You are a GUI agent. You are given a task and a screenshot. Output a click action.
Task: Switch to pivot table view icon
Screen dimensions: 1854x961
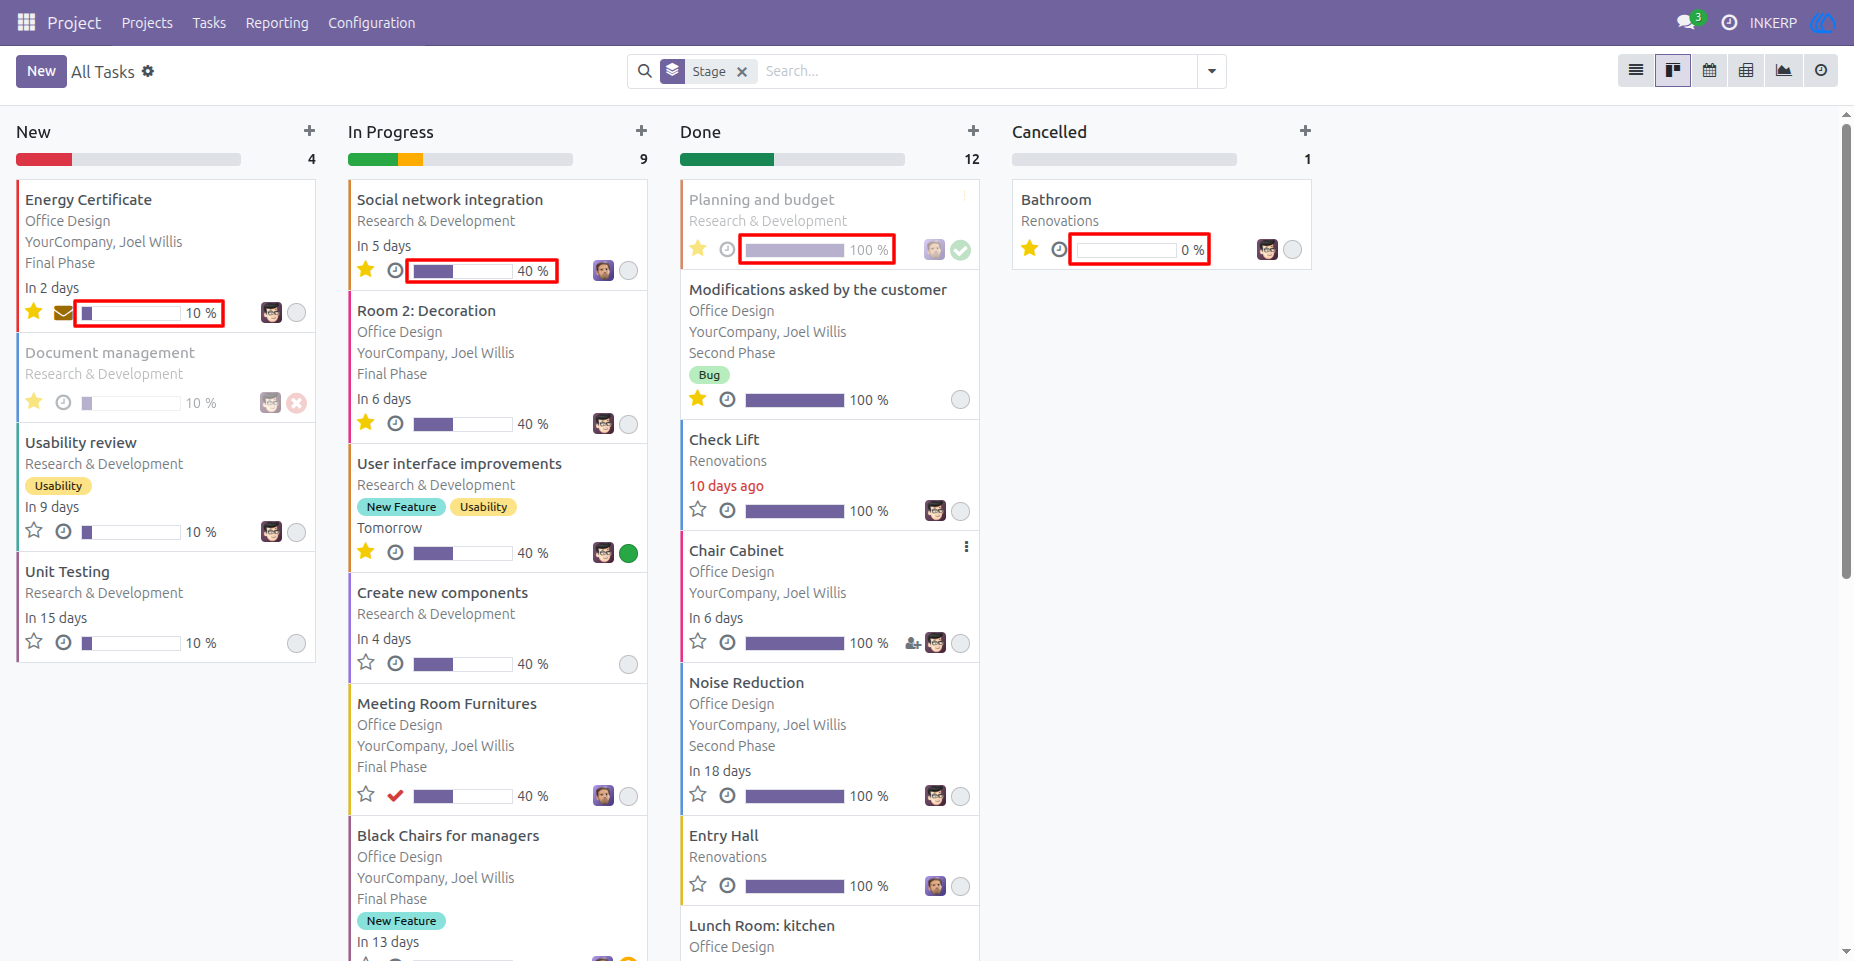pos(1746,71)
